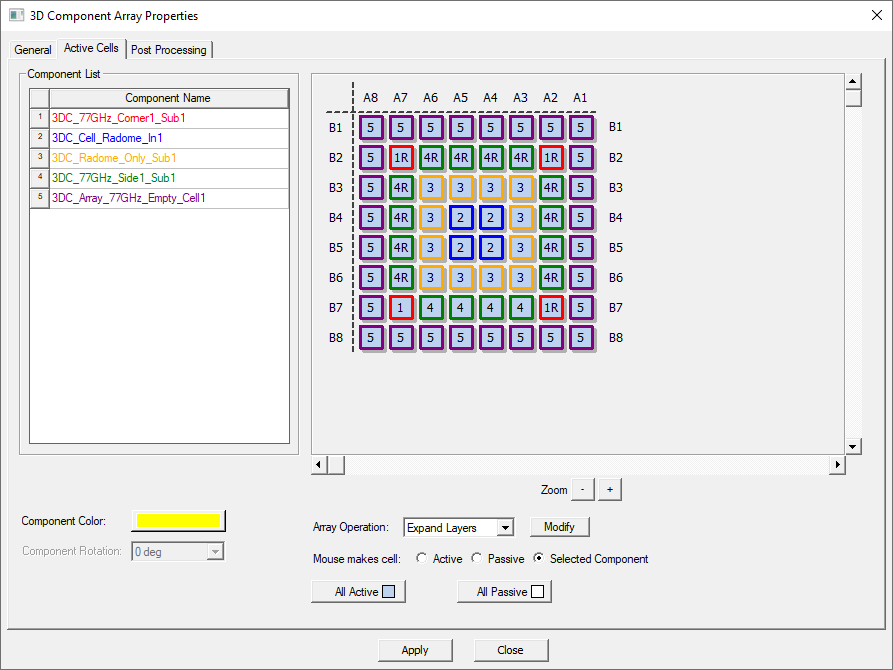Click horizontal scrollbar right arrow

[837, 465]
